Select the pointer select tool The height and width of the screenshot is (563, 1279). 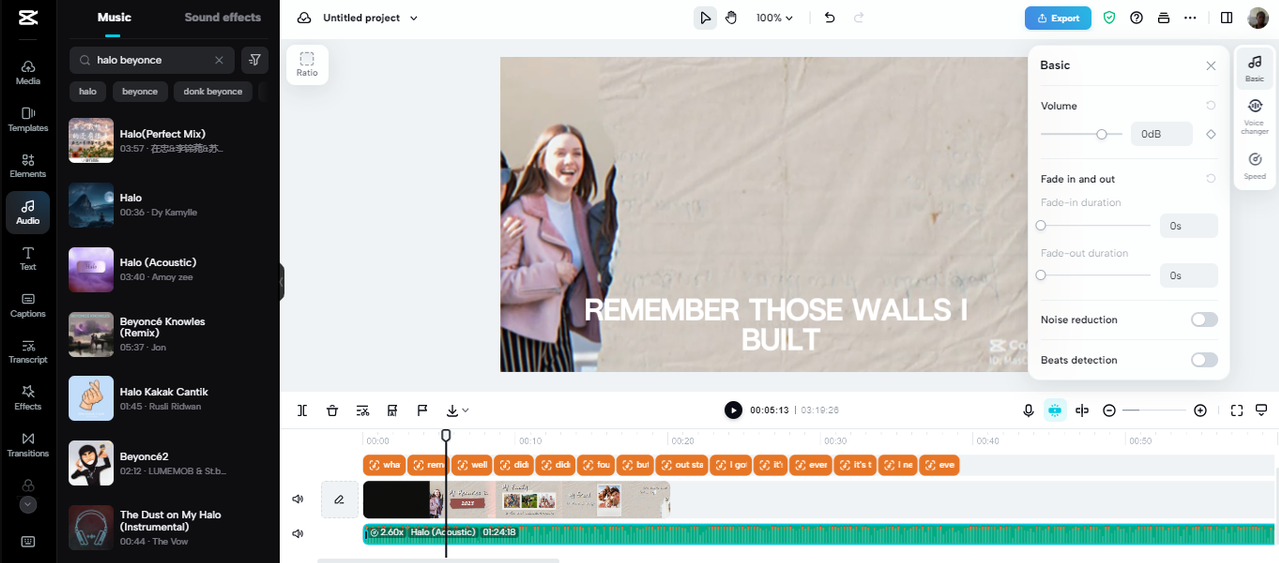point(705,18)
